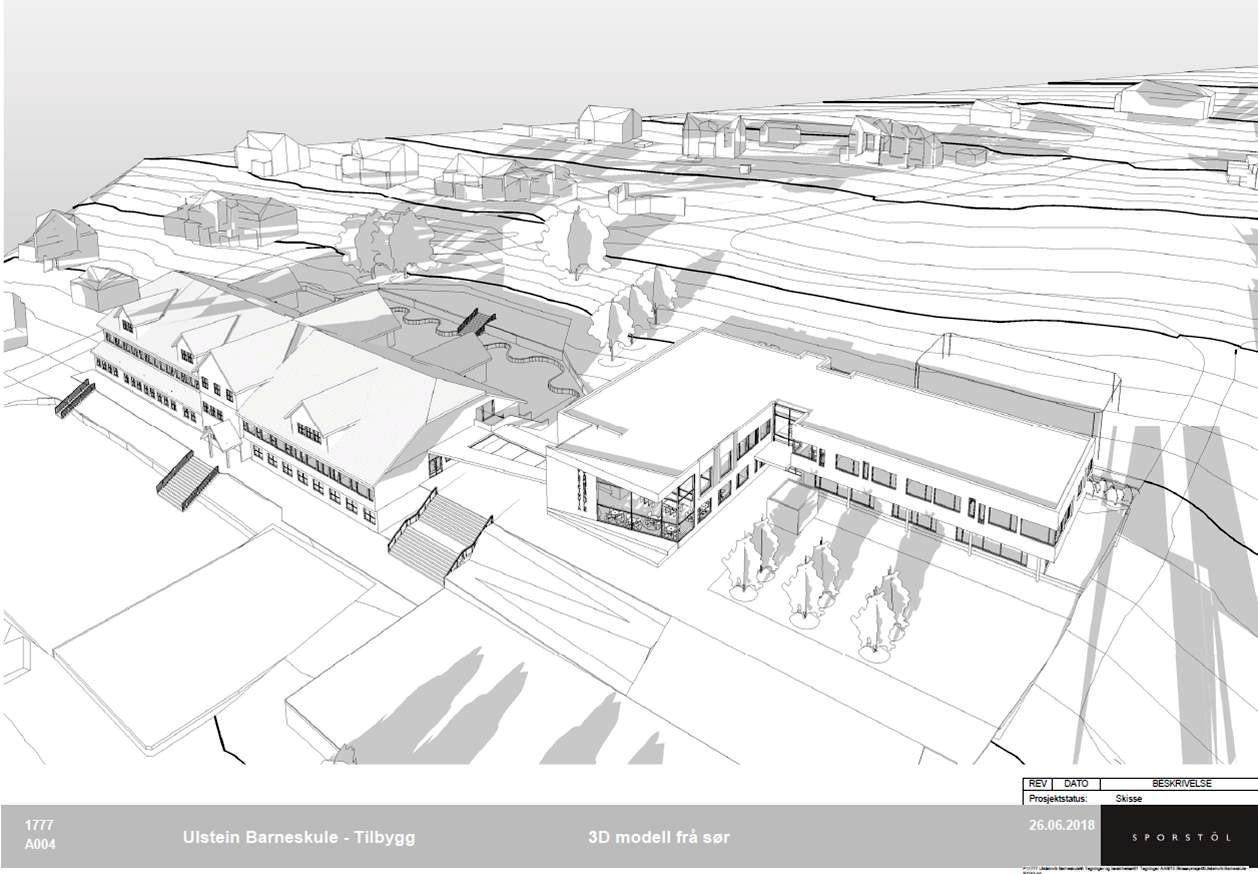Viewport: 1258px width, 874px height.
Task: Click the Skisse status value
Action: 1128,799
